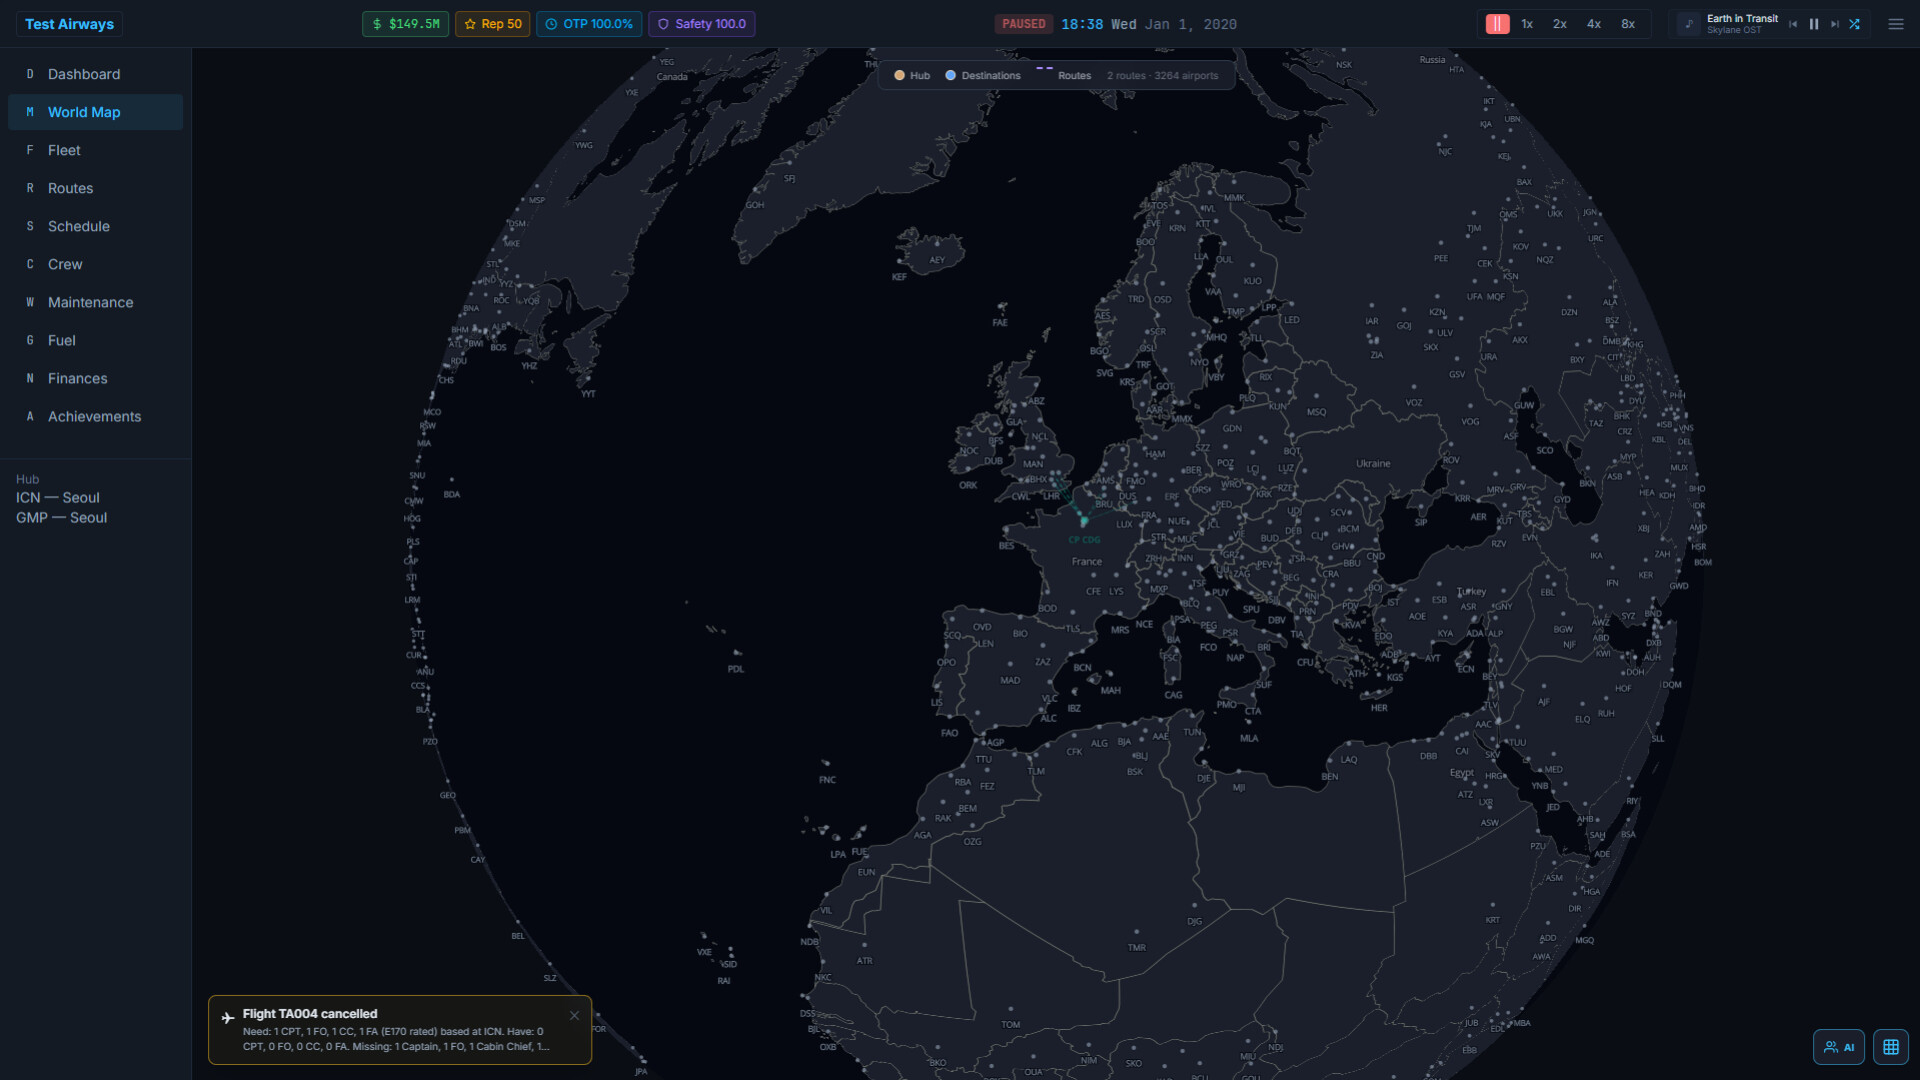
Task: Click the PAUSED status label
Action: point(1023,24)
